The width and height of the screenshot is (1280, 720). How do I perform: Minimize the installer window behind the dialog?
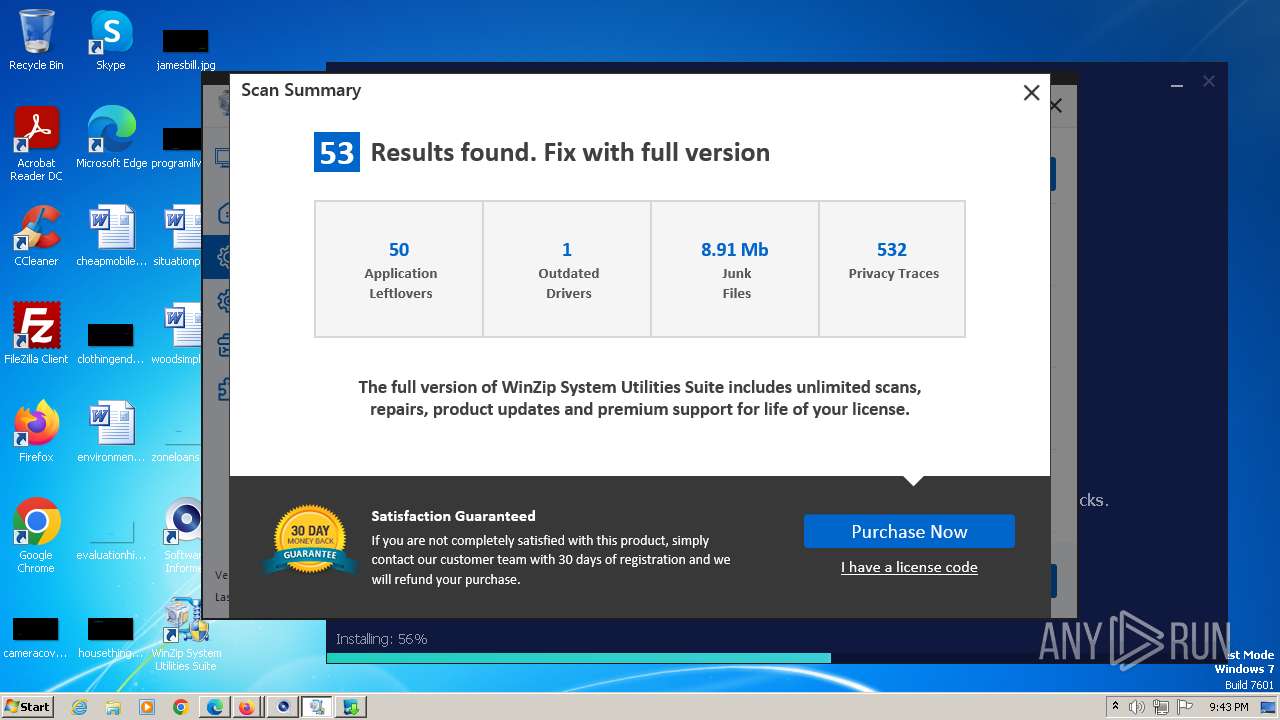click(1176, 85)
